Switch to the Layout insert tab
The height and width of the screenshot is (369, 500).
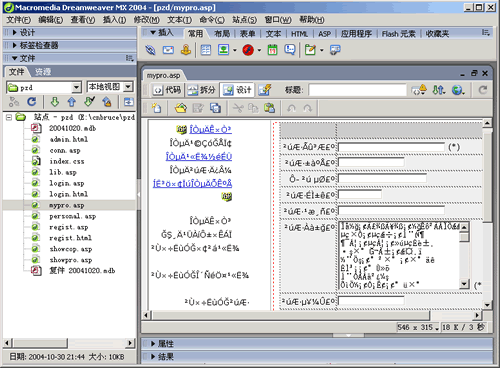click(x=222, y=34)
